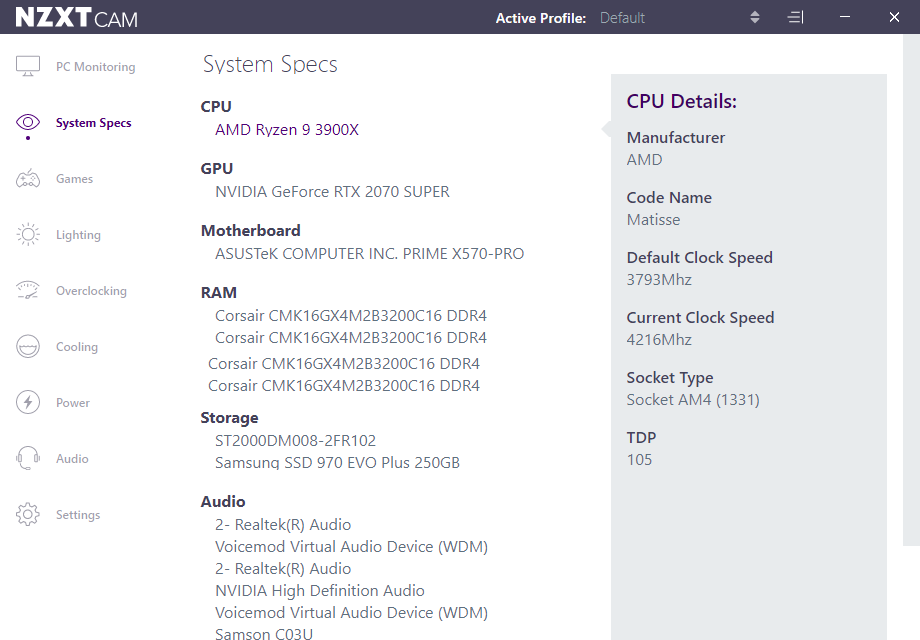Open Overclocking via the gauge icon
Image resolution: width=920 pixels, height=640 pixels.
point(28,291)
